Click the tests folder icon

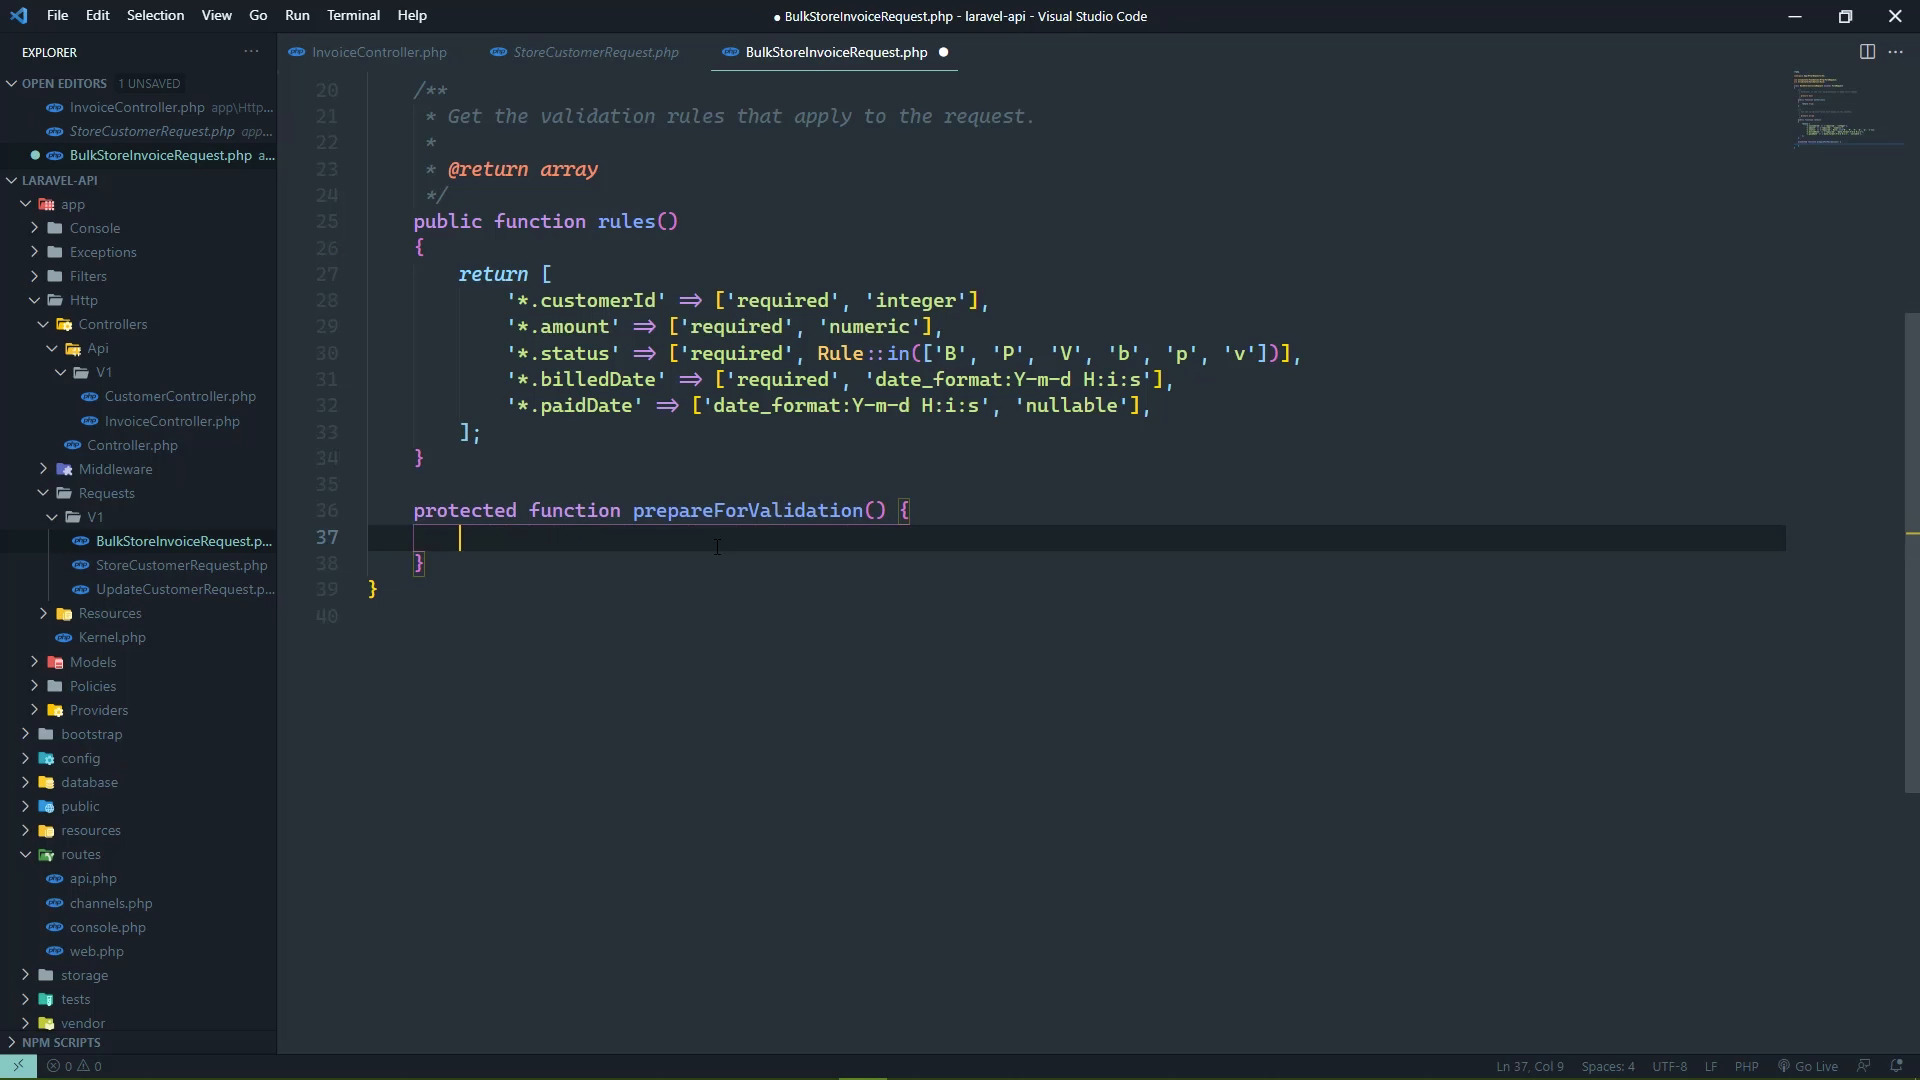(46, 999)
